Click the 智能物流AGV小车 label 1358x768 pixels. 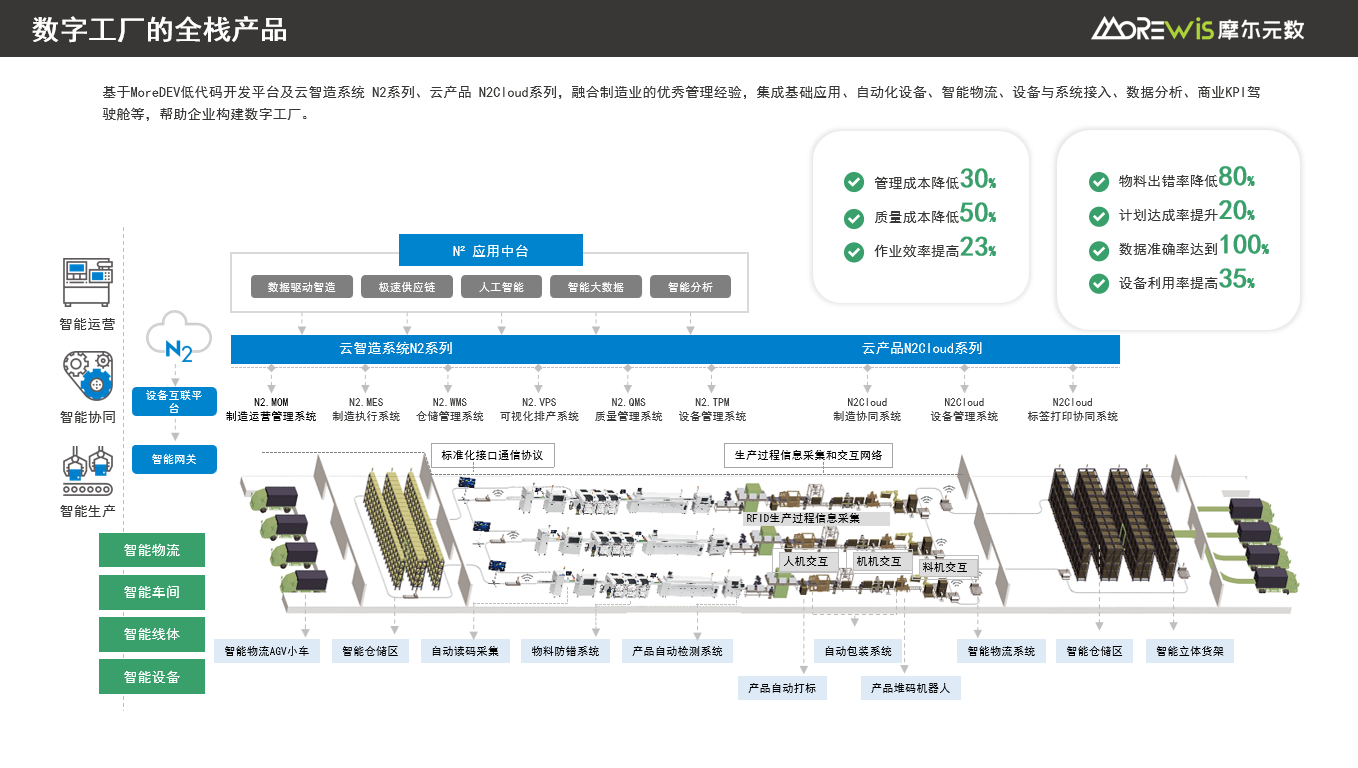point(267,651)
